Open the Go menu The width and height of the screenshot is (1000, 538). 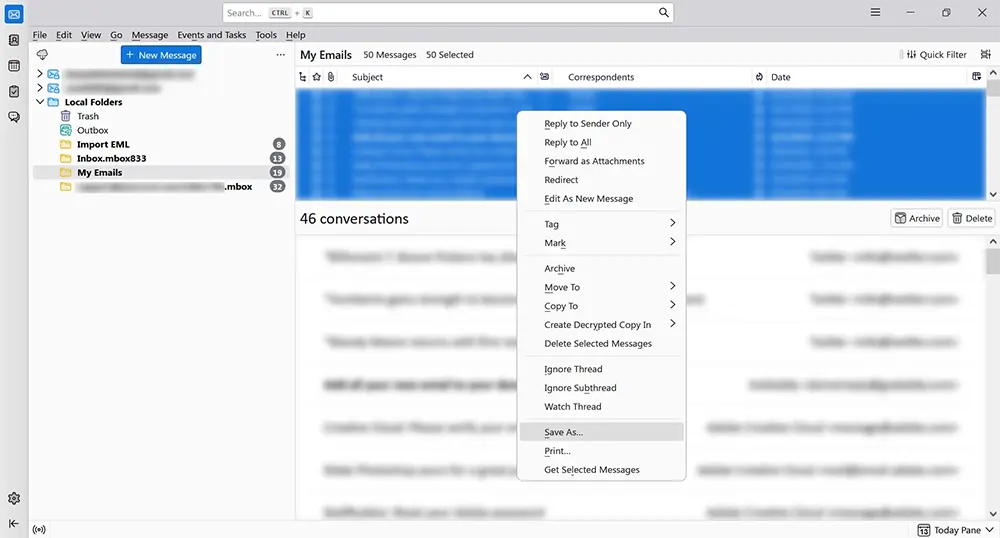pyautogui.click(x=116, y=35)
